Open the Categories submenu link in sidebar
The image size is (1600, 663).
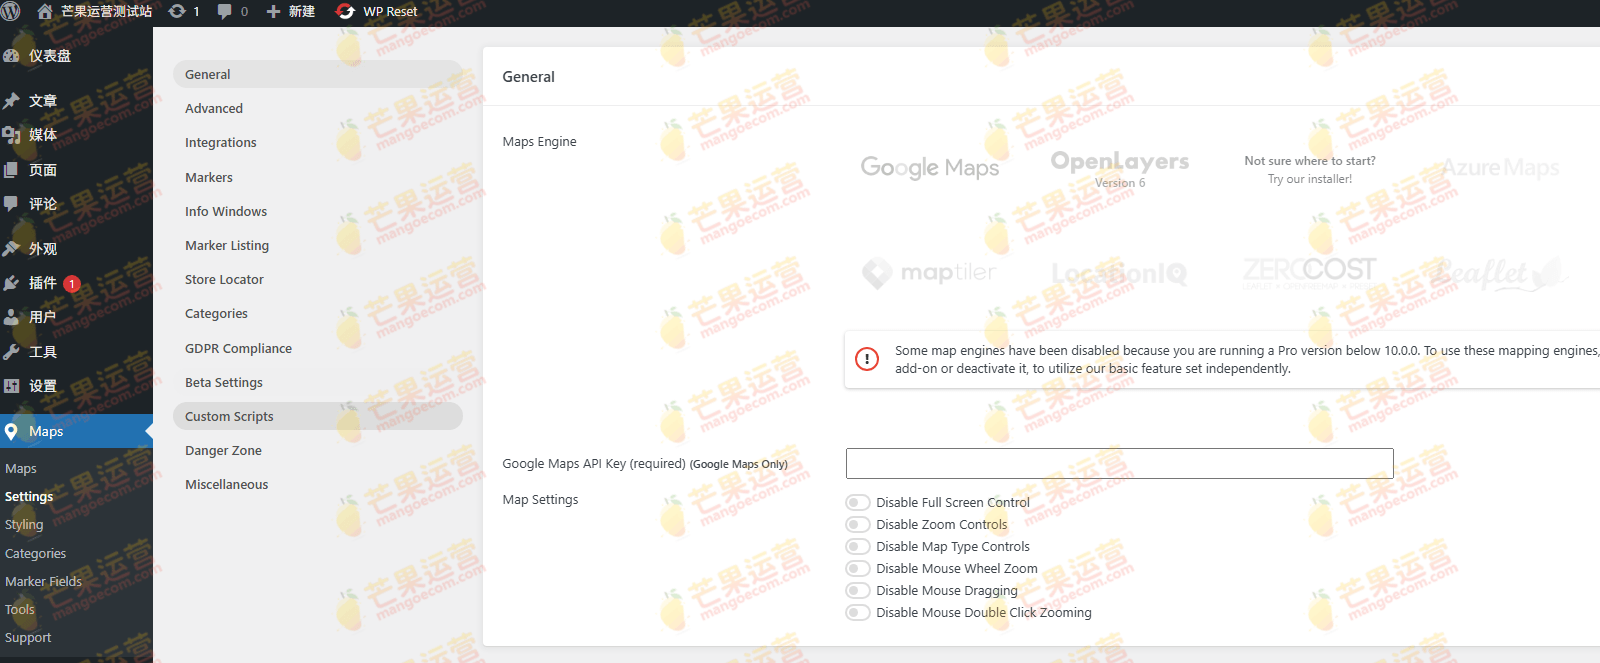click(x=35, y=553)
